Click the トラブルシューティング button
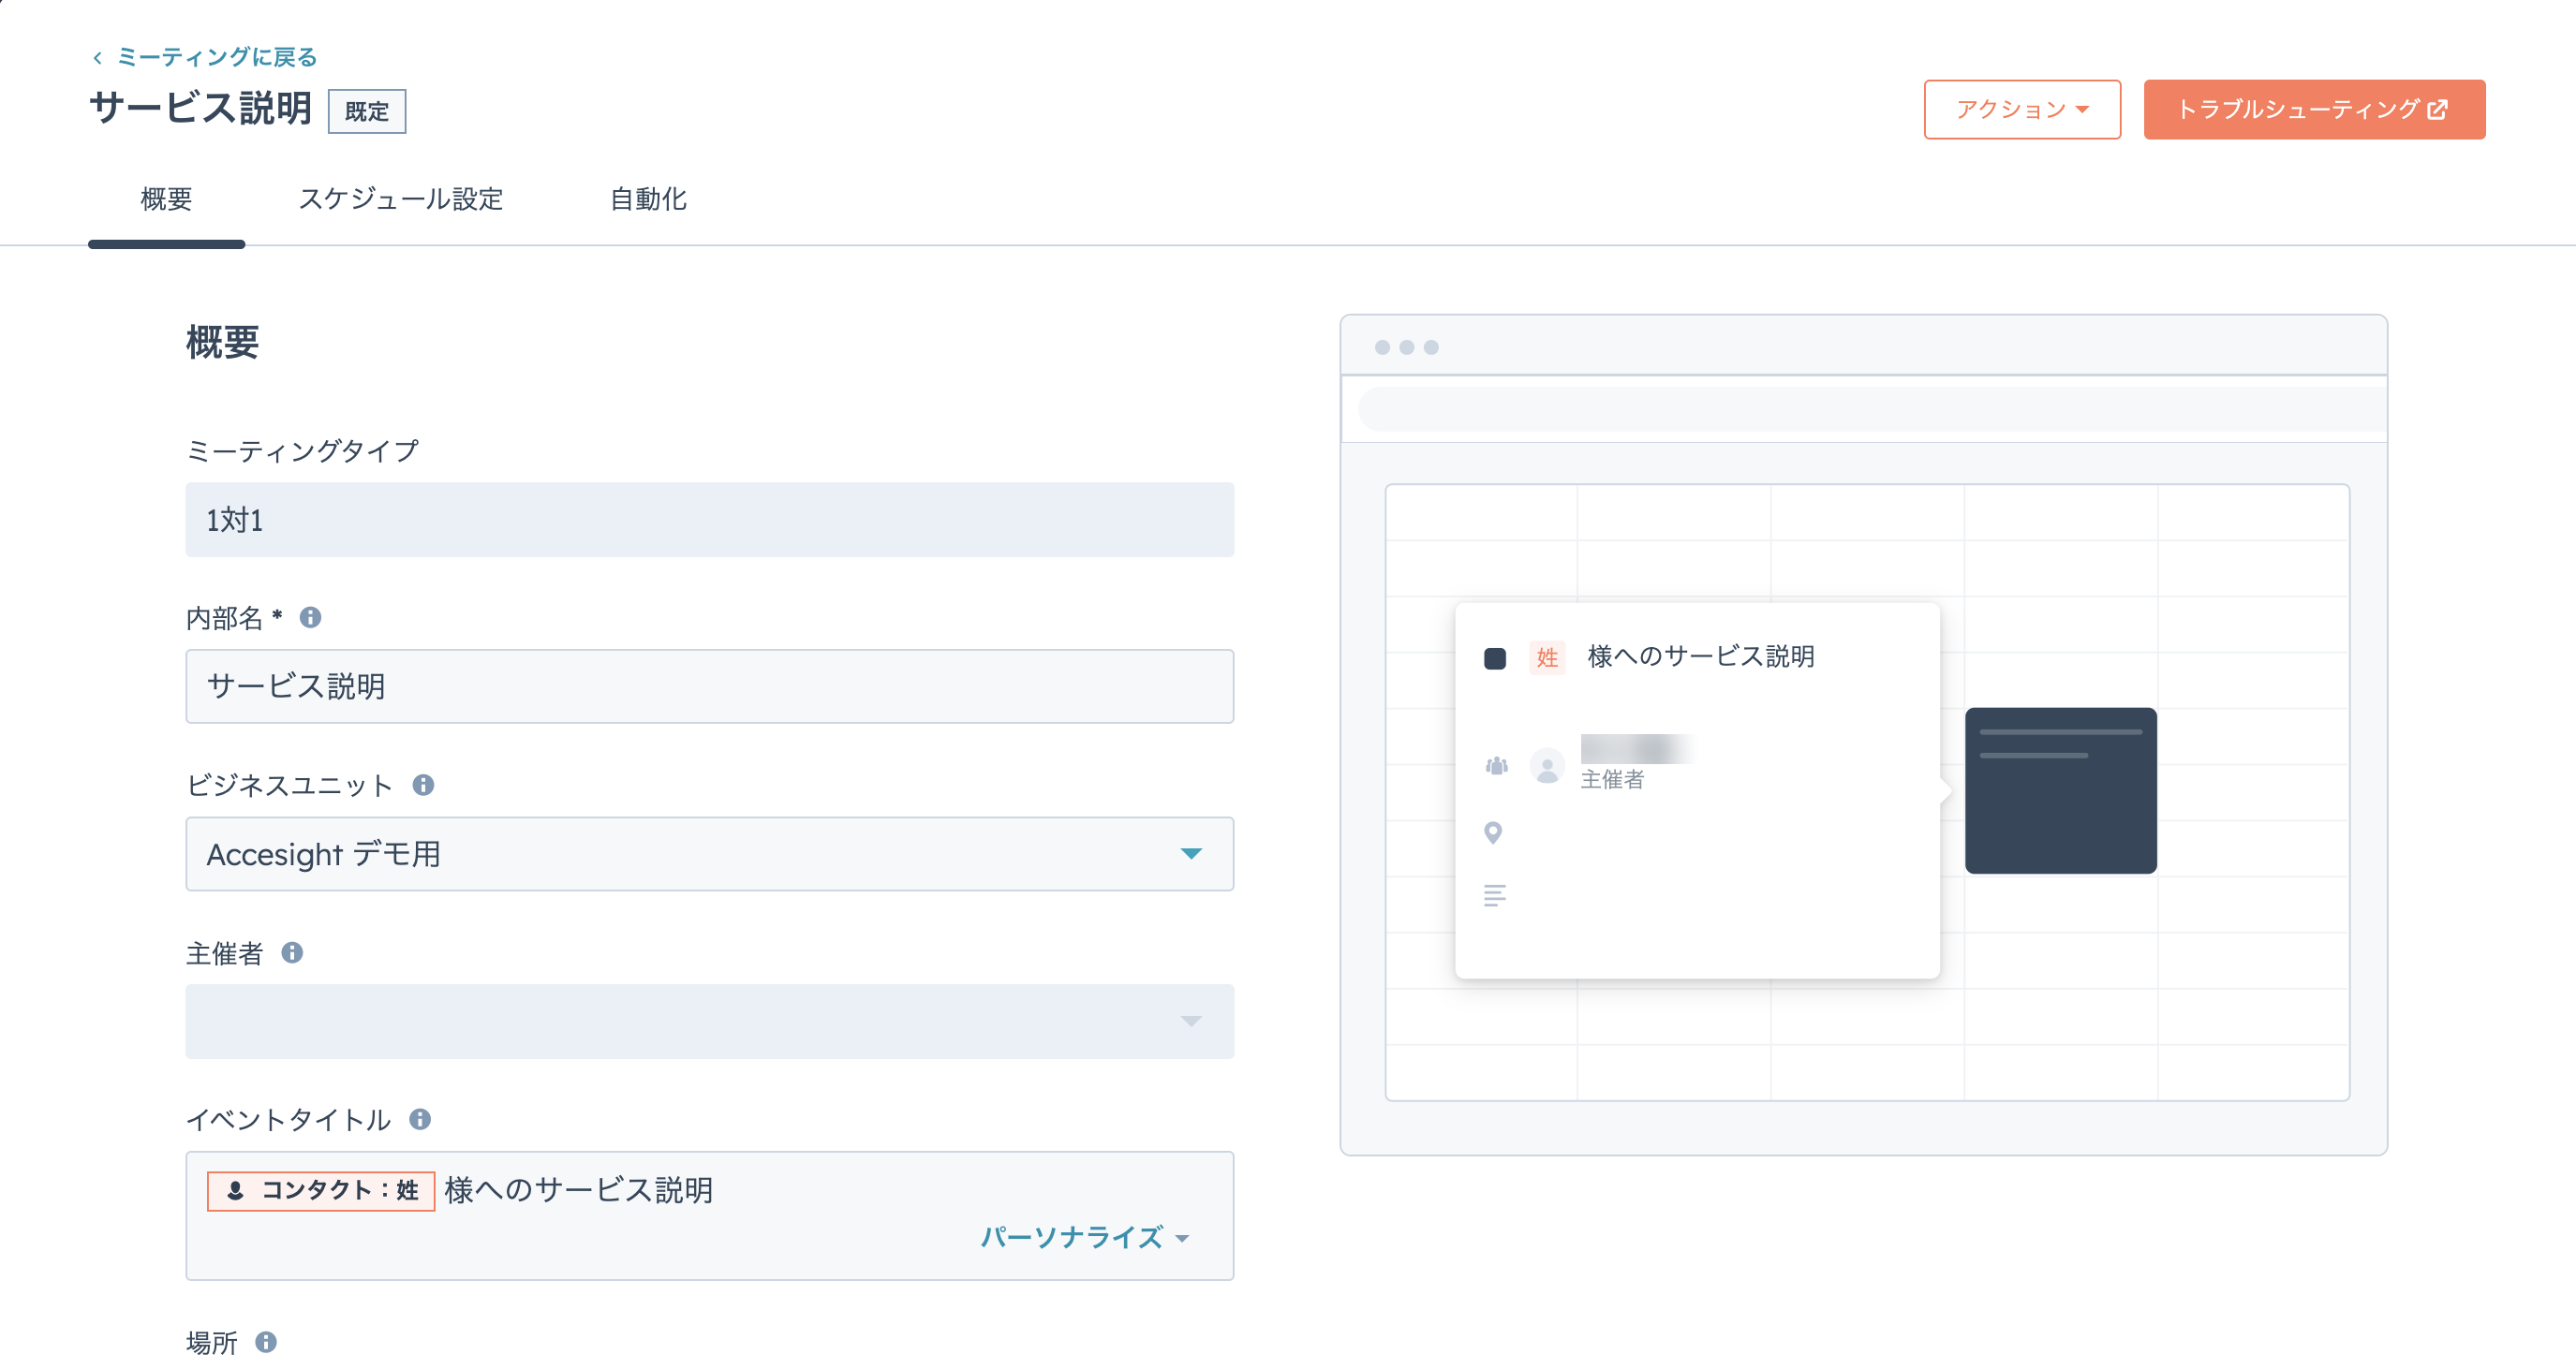The height and width of the screenshot is (1369, 2576). tap(2313, 109)
